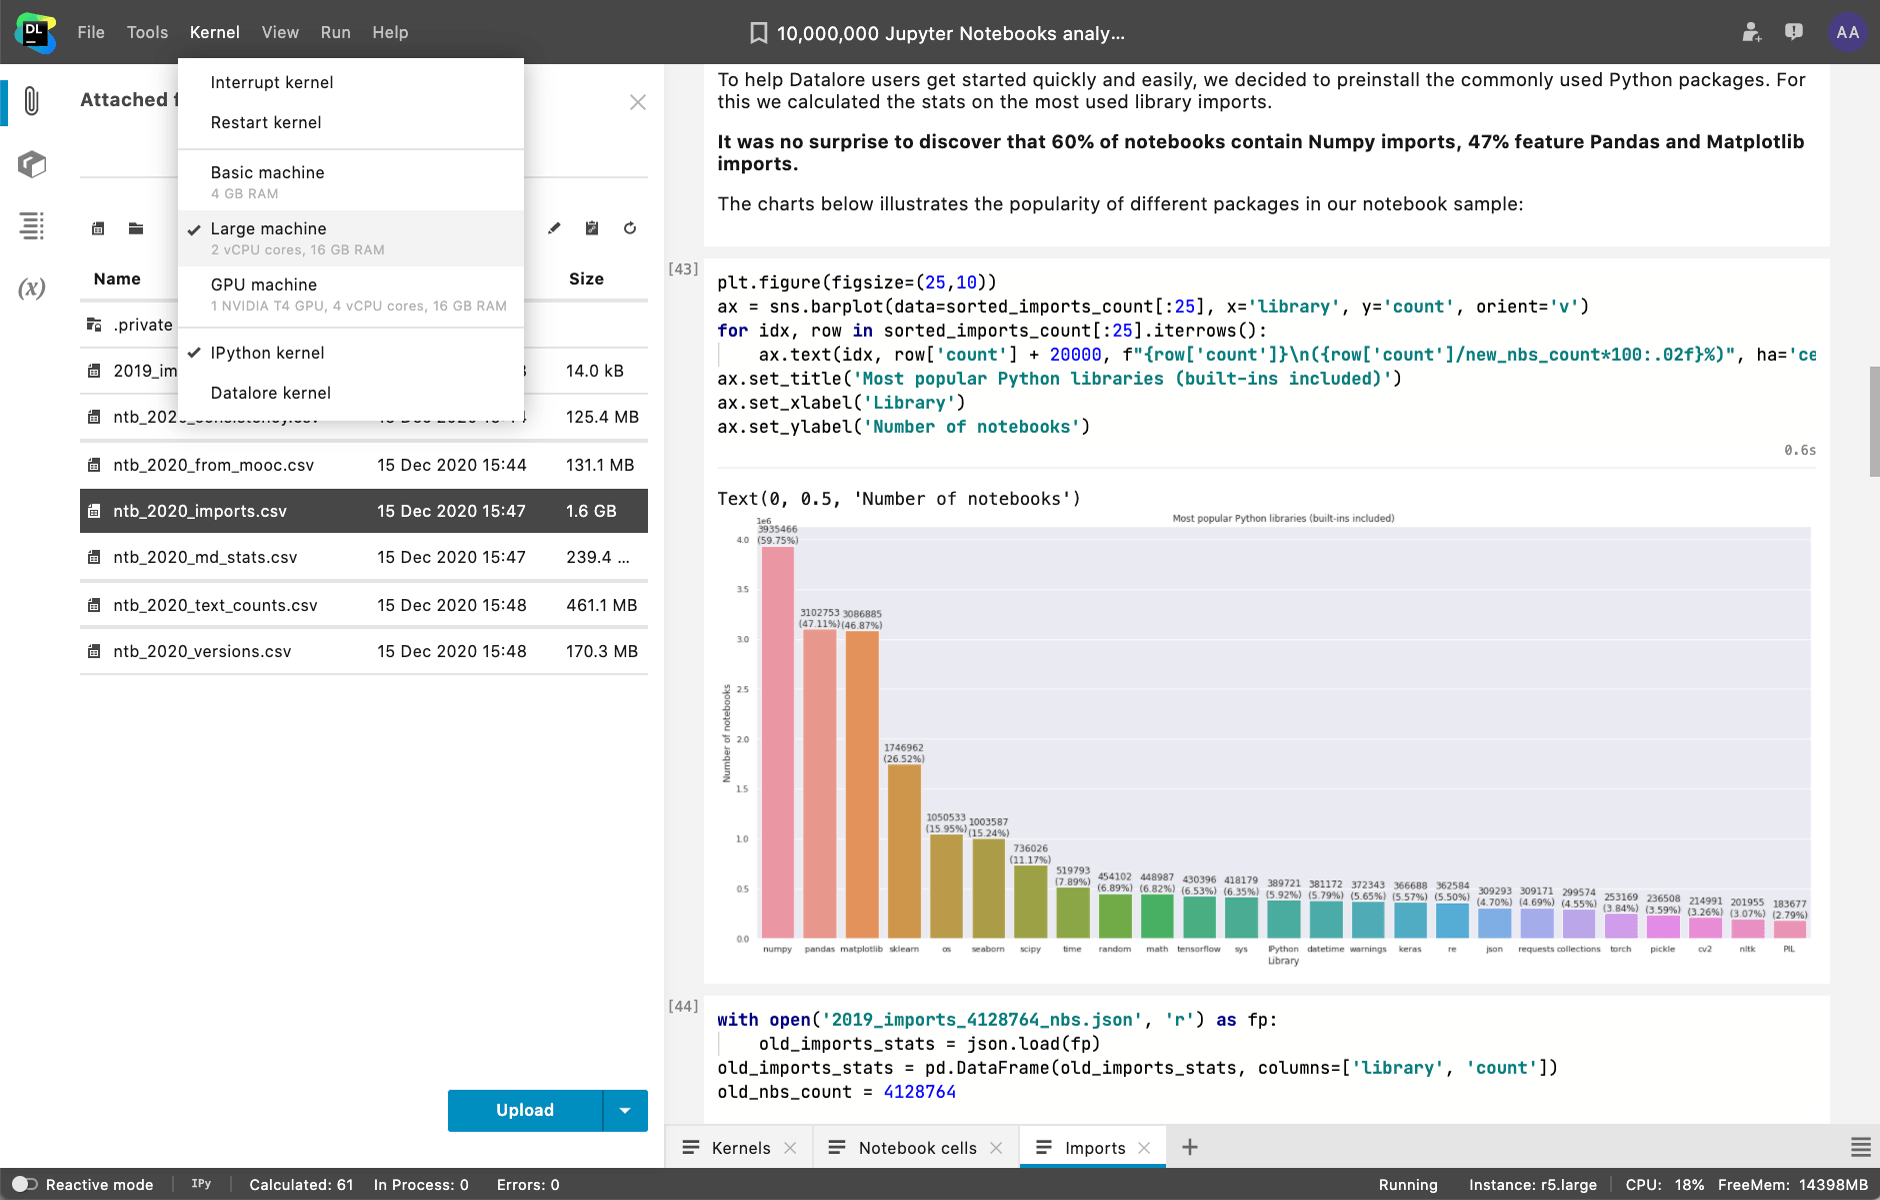The height and width of the screenshot is (1200, 1880).
Task: Open the Table of contents sidebar icon
Action: [x=32, y=226]
